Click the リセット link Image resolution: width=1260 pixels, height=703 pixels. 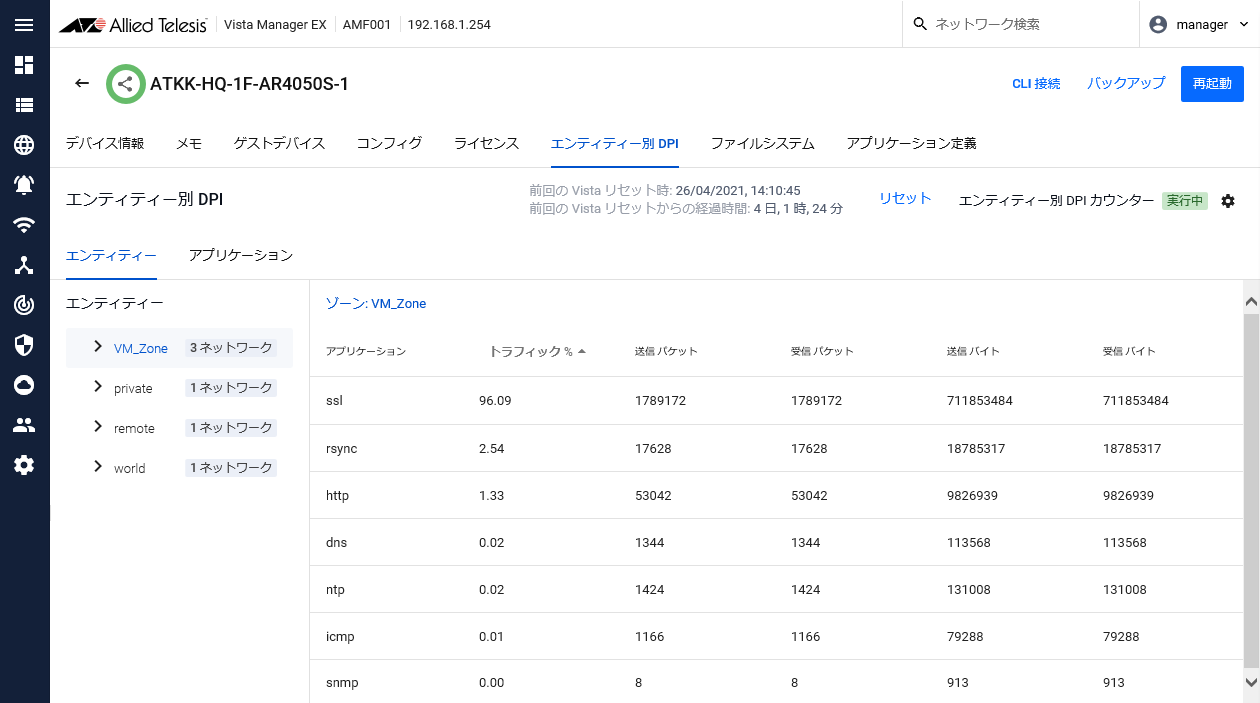pyautogui.click(x=905, y=199)
